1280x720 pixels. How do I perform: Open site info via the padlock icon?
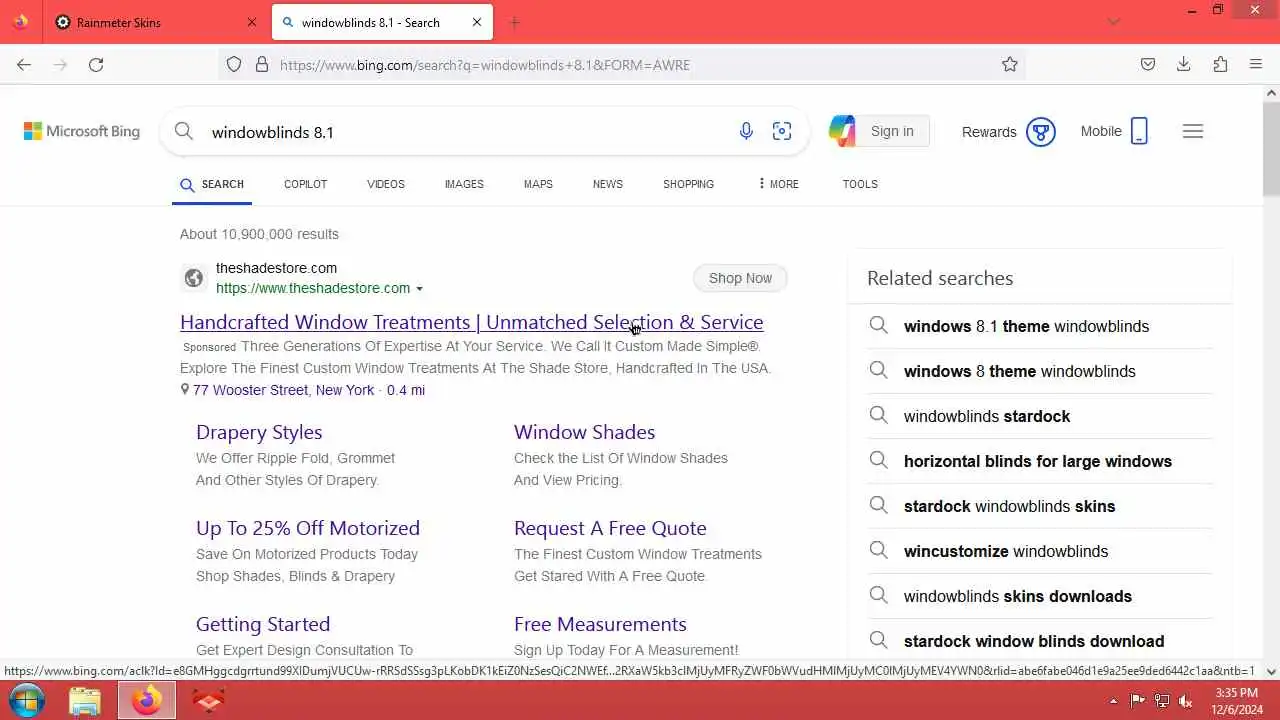[262, 64]
